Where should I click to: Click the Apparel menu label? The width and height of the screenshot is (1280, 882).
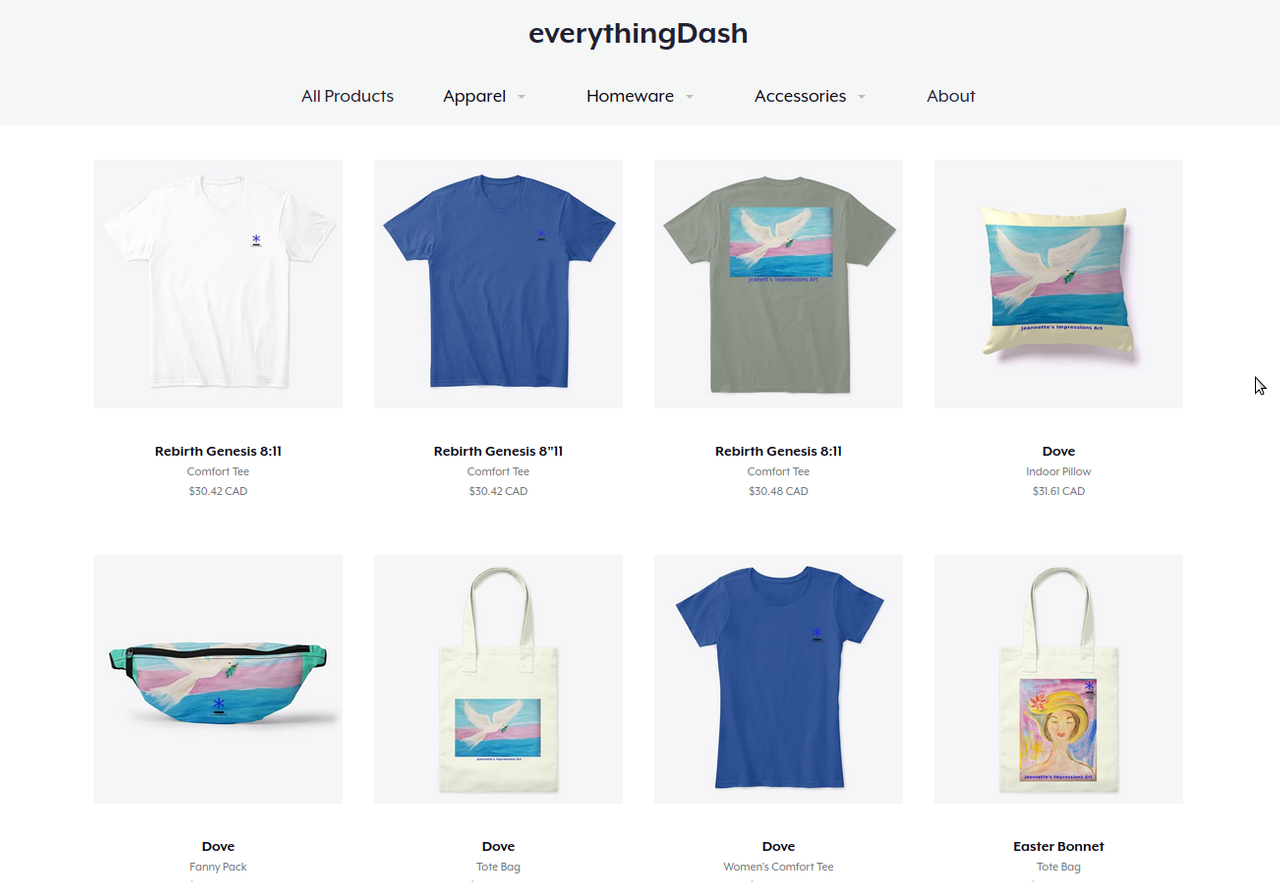[x=474, y=96]
